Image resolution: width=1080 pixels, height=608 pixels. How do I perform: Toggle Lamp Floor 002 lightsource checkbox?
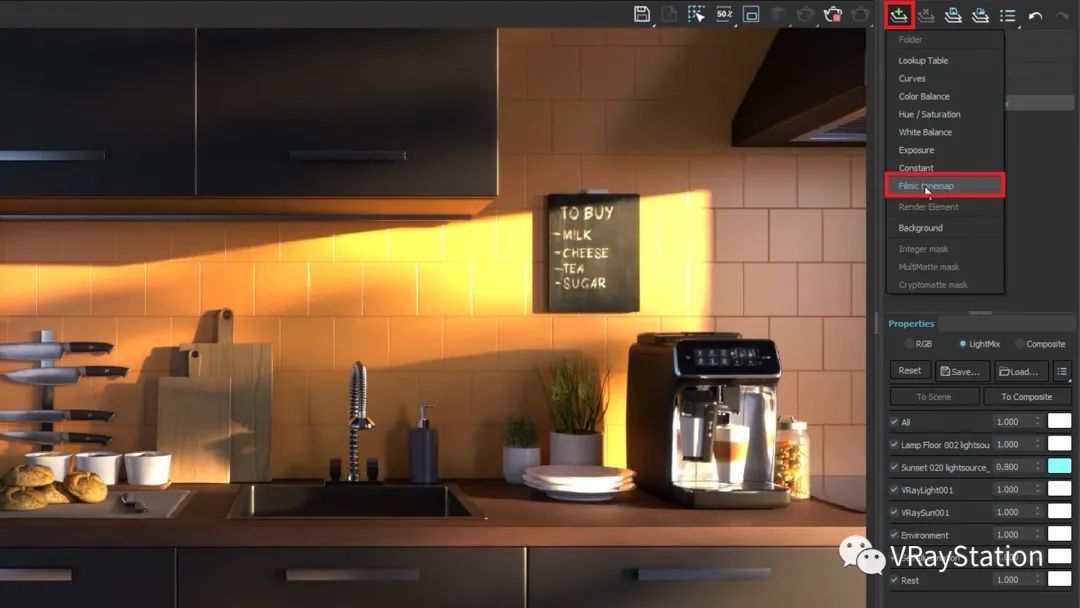(x=894, y=445)
